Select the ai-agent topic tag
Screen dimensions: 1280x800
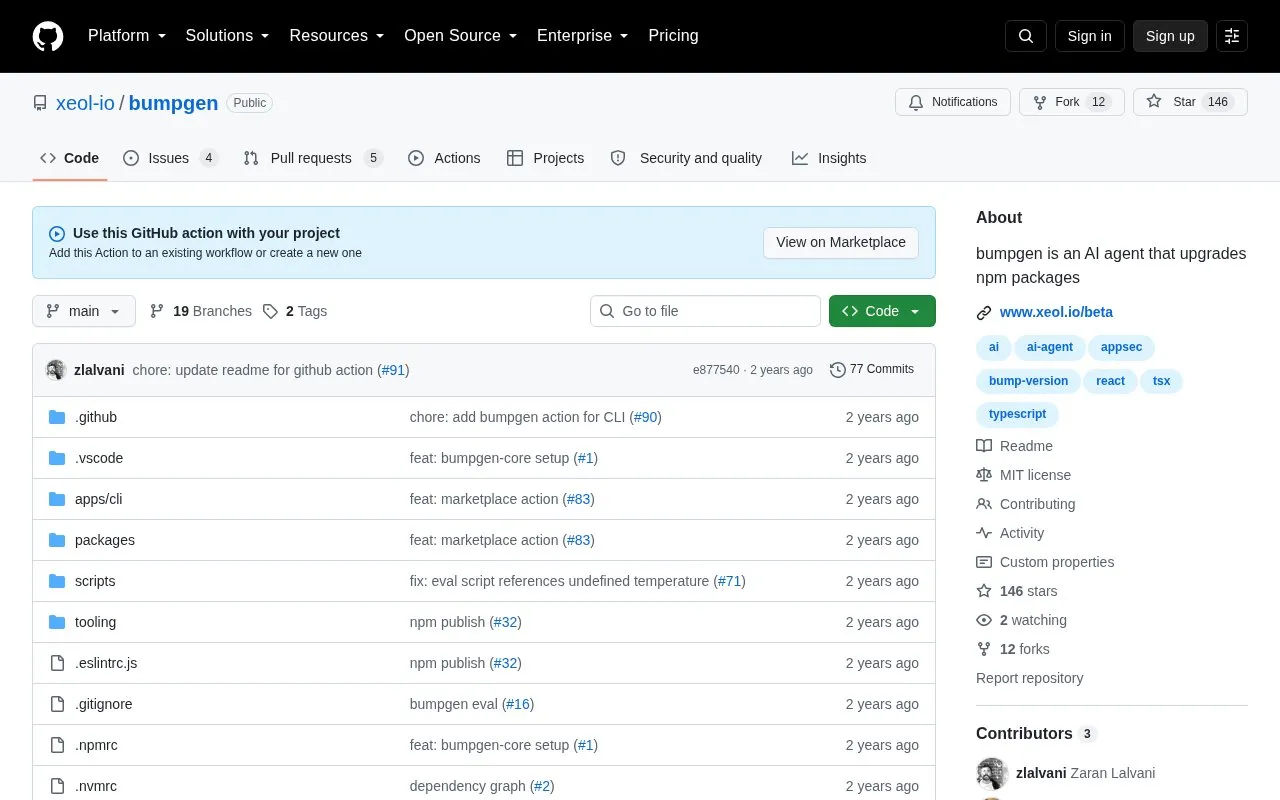pos(1050,347)
